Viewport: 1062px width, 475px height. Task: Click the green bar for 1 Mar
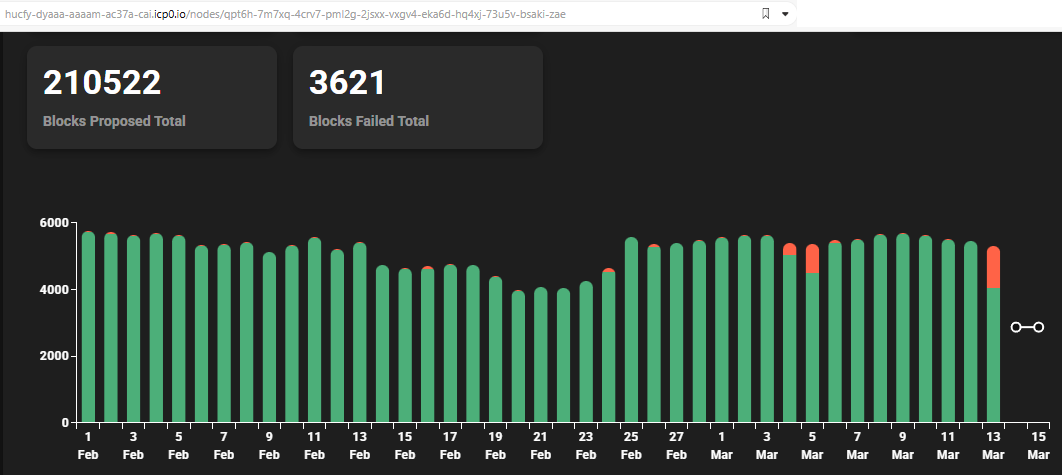(x=722, y=330)
